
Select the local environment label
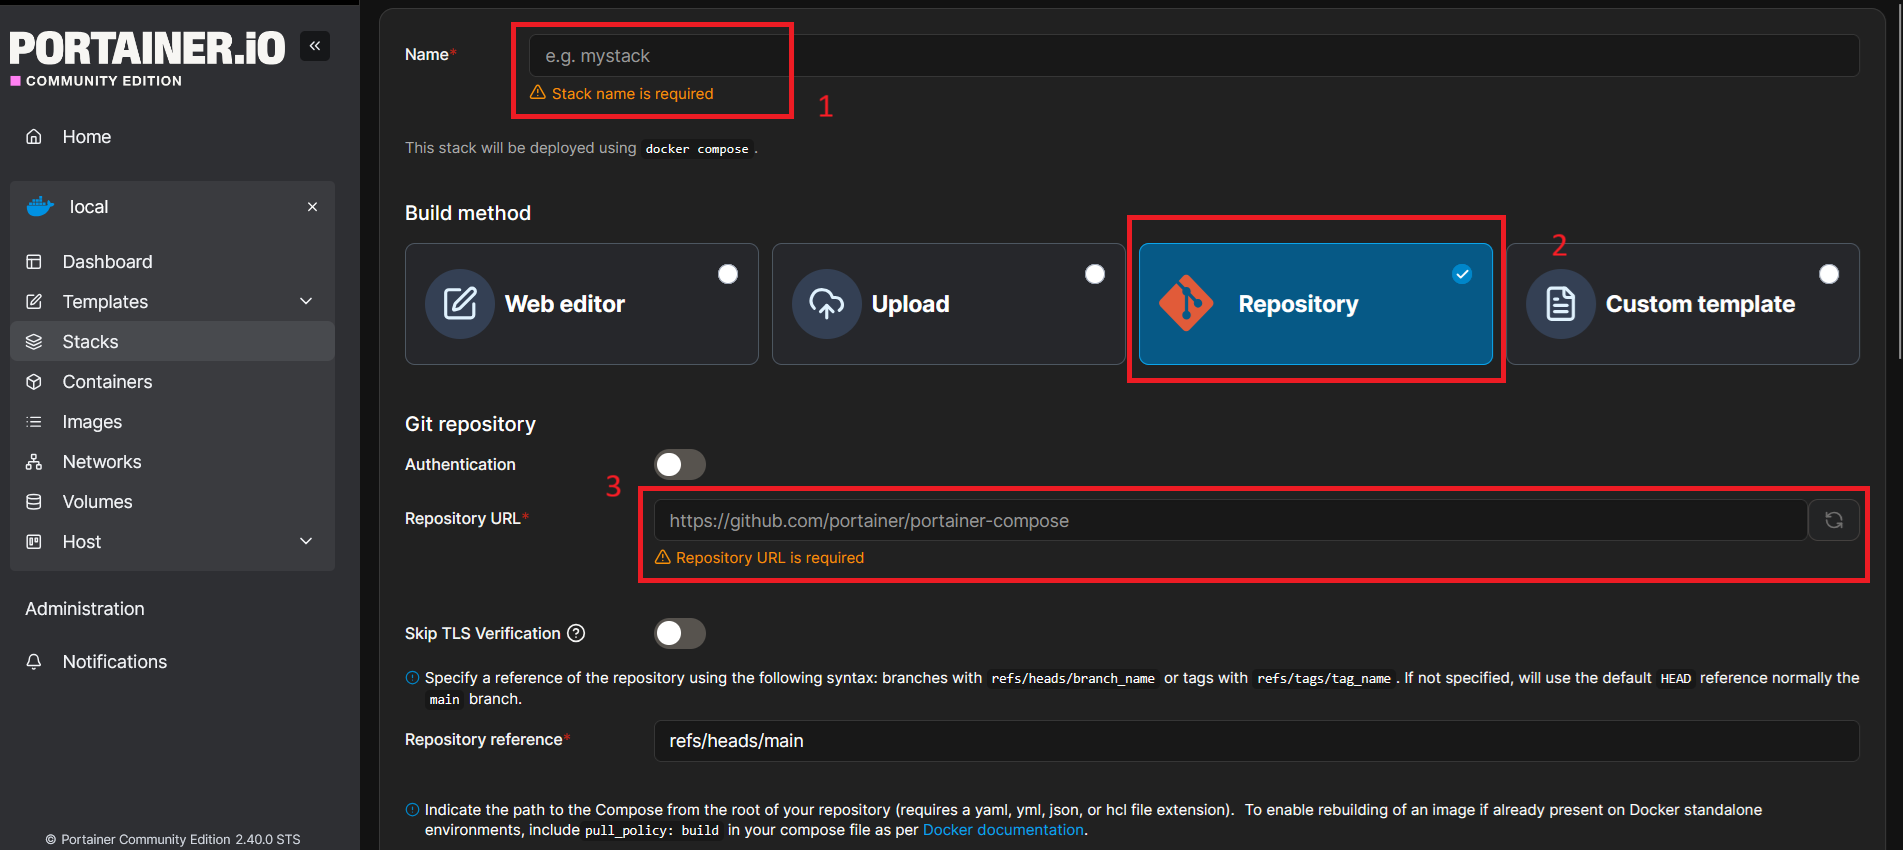89,207
